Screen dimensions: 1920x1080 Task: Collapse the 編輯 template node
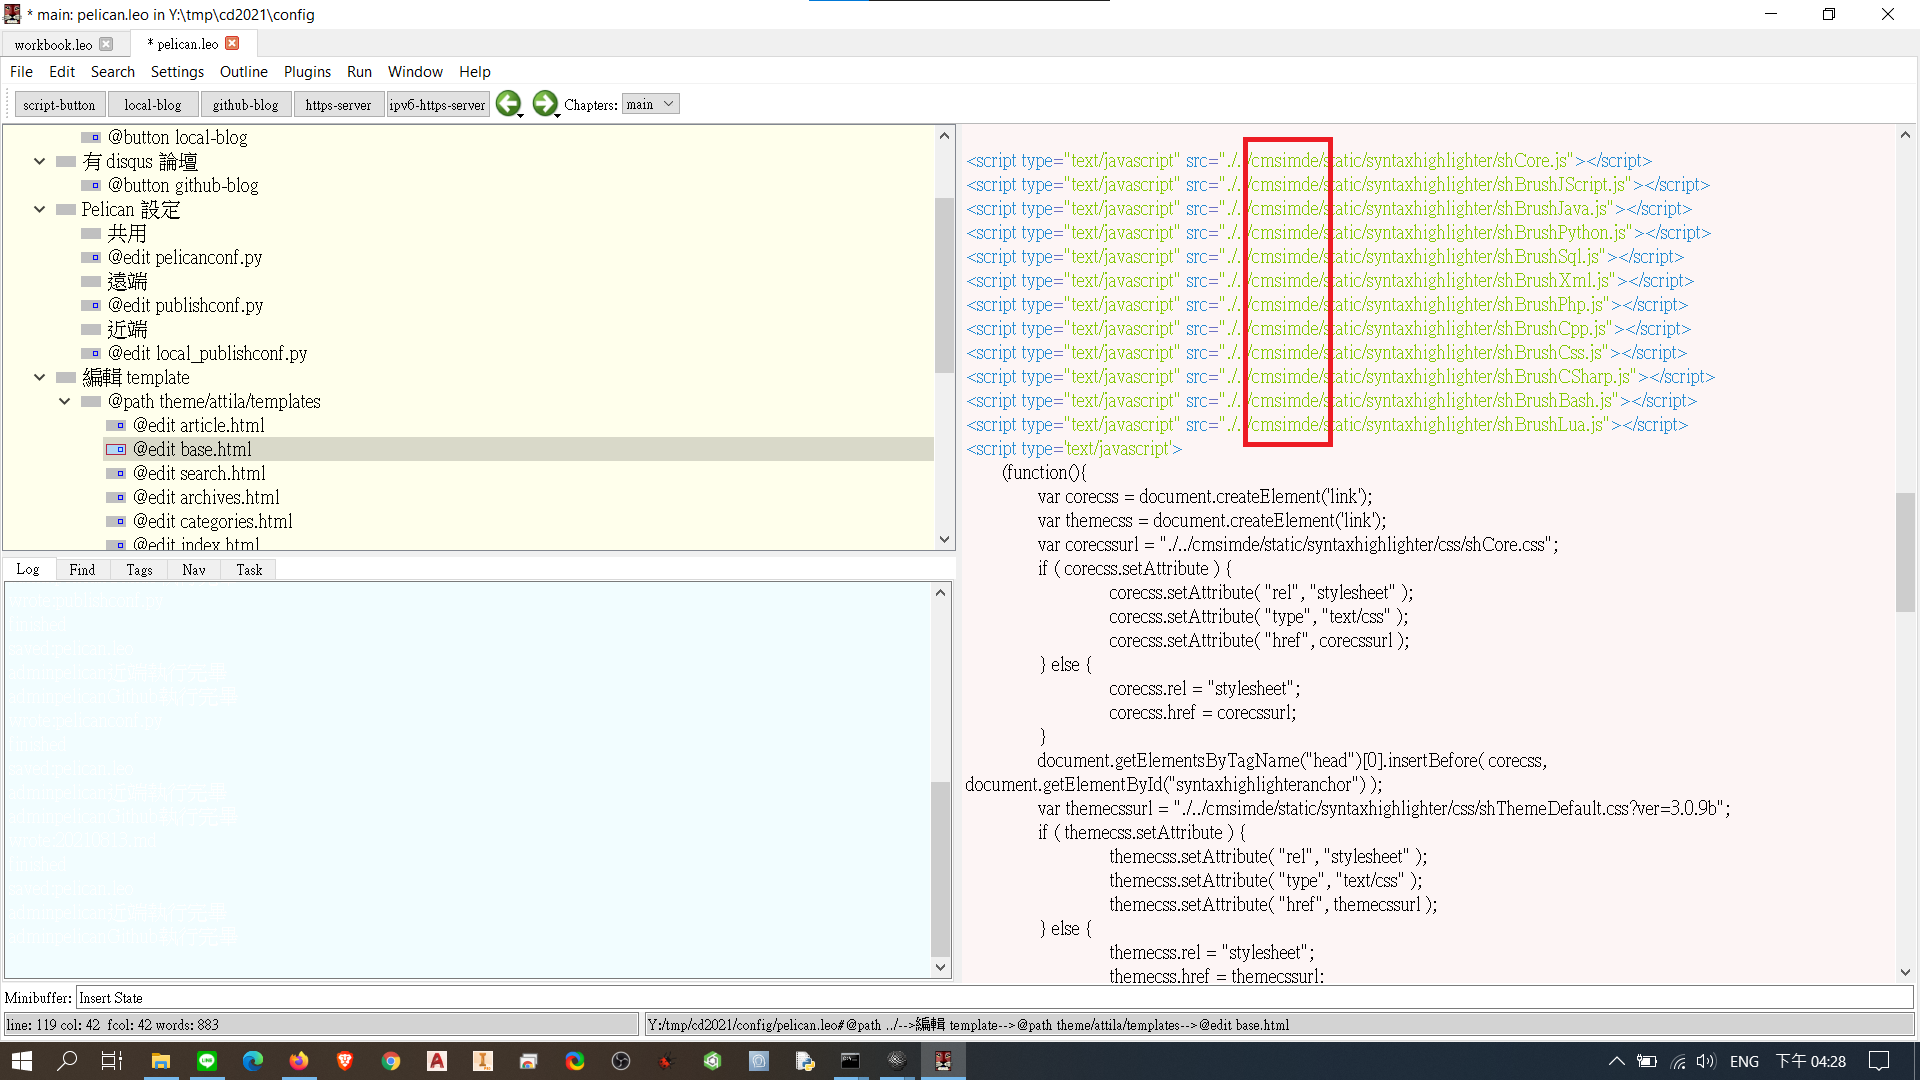tap(40, 377)
